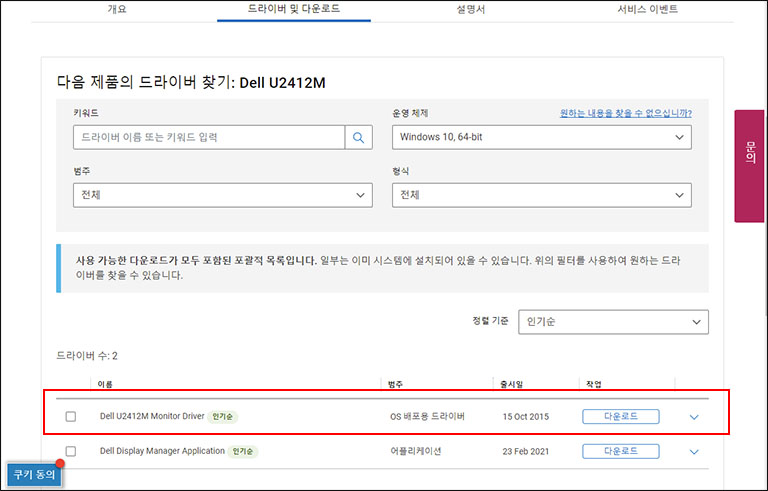768x491 pixels.
Task: Click the Dell Display Manager Application name
Action: 162,451
